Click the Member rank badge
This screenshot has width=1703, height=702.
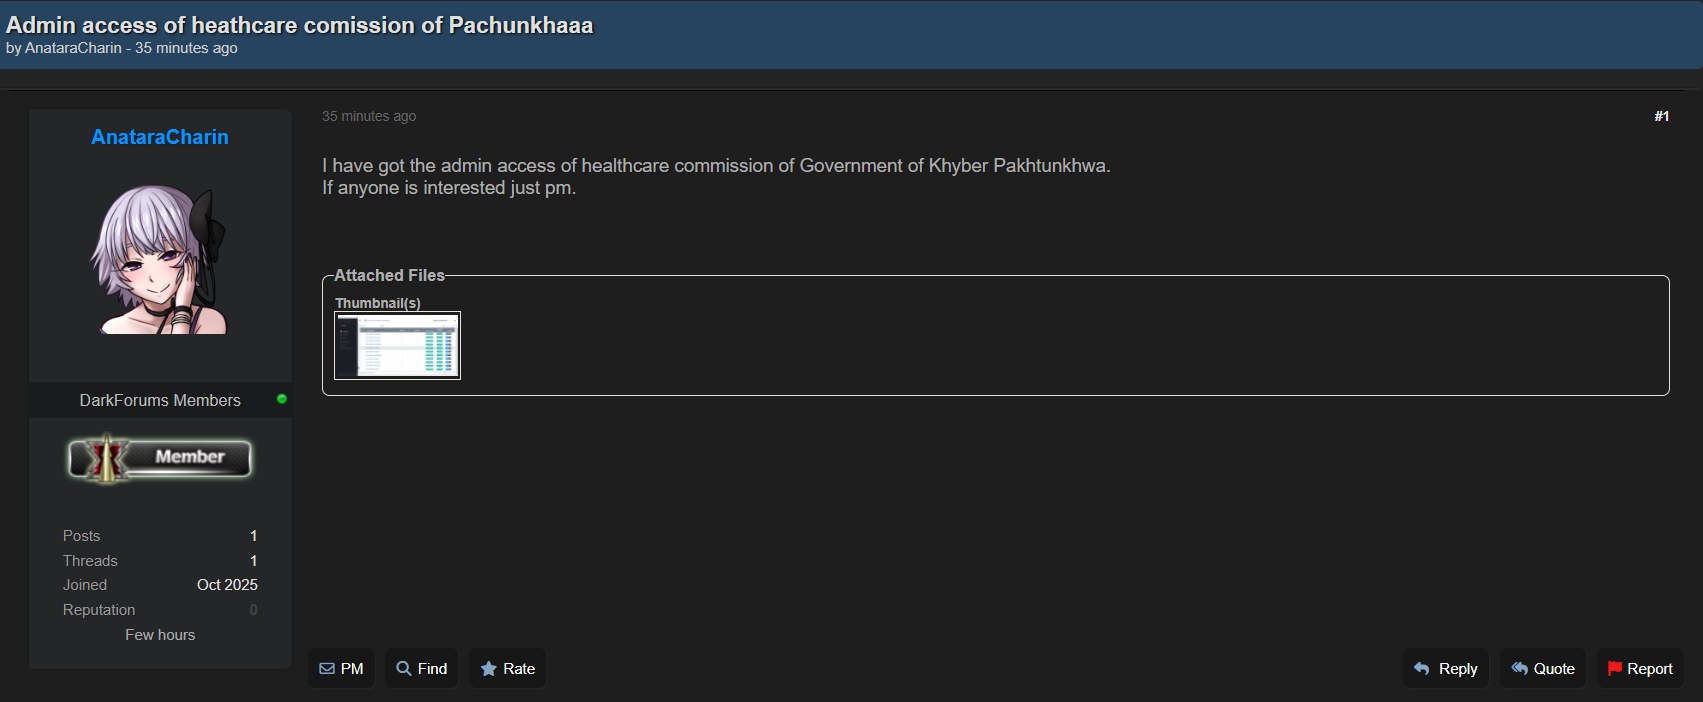[160, 458]
